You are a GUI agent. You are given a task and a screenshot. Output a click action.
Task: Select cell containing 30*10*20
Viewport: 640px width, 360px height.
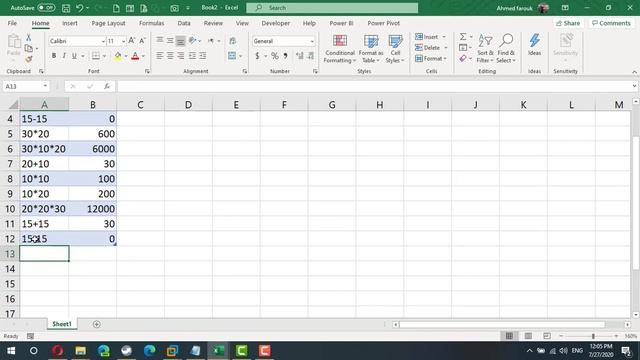pyautogui.click(x=44, y=149)
